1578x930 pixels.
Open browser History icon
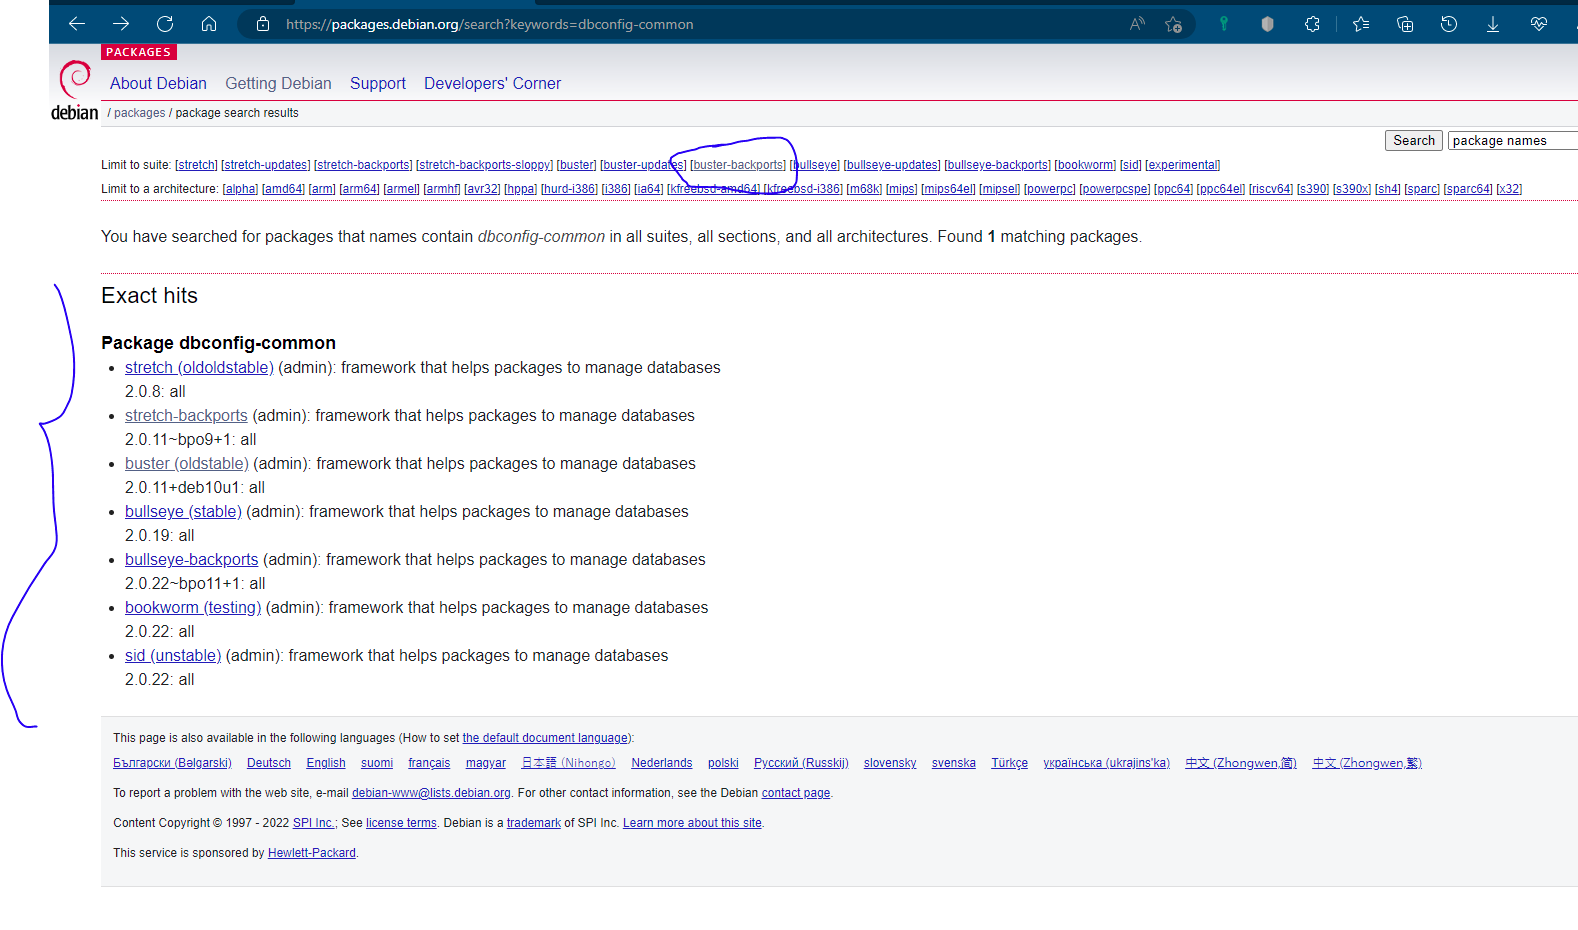pyautogui.click(x=1449, y=24)
